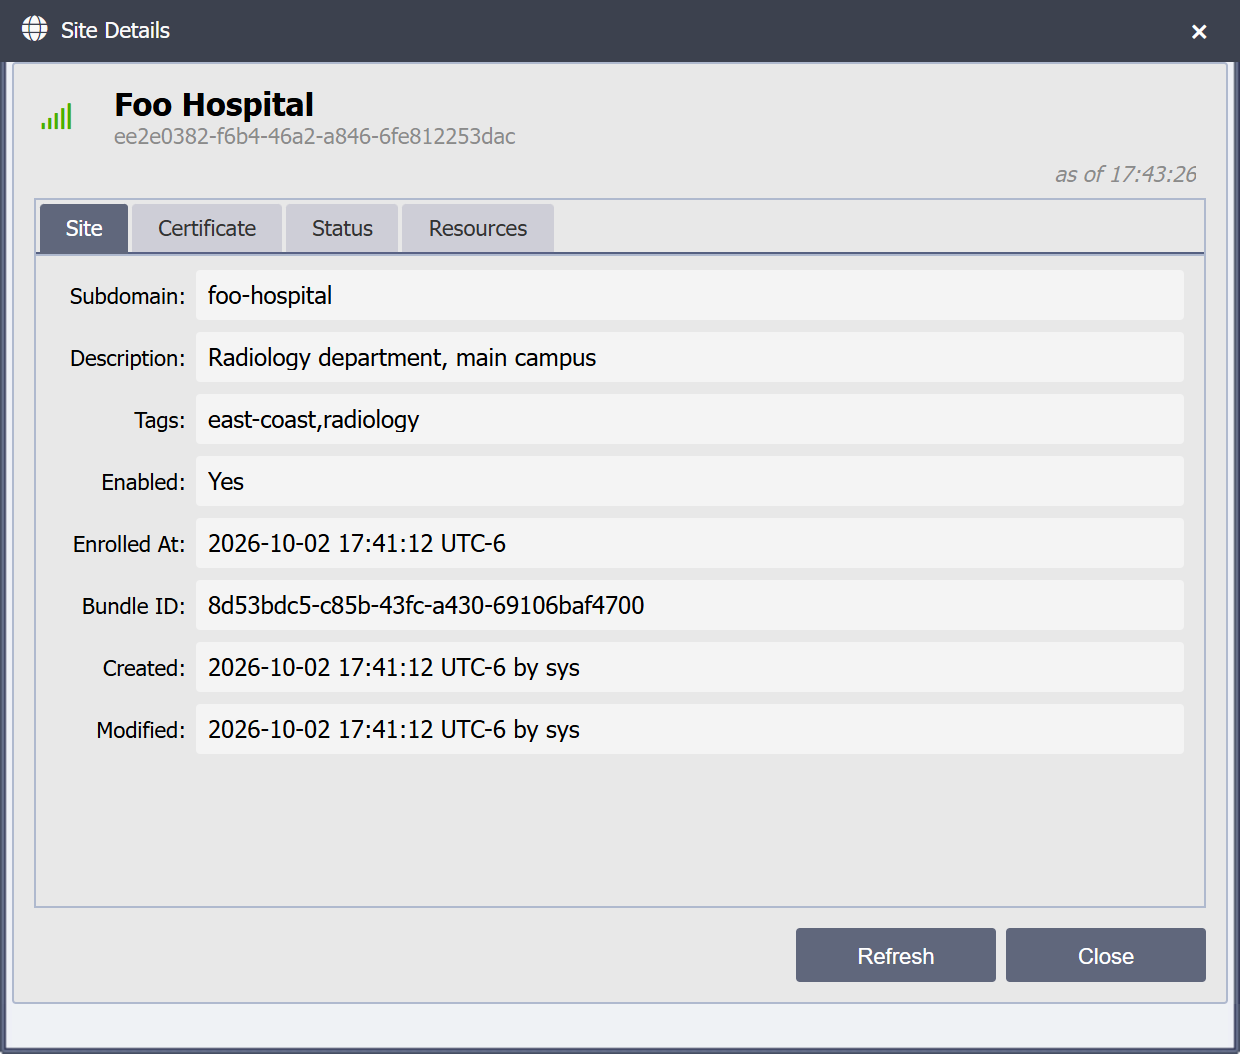Click the Tags label
The image size is (1240, 1054).
[160, 420]
